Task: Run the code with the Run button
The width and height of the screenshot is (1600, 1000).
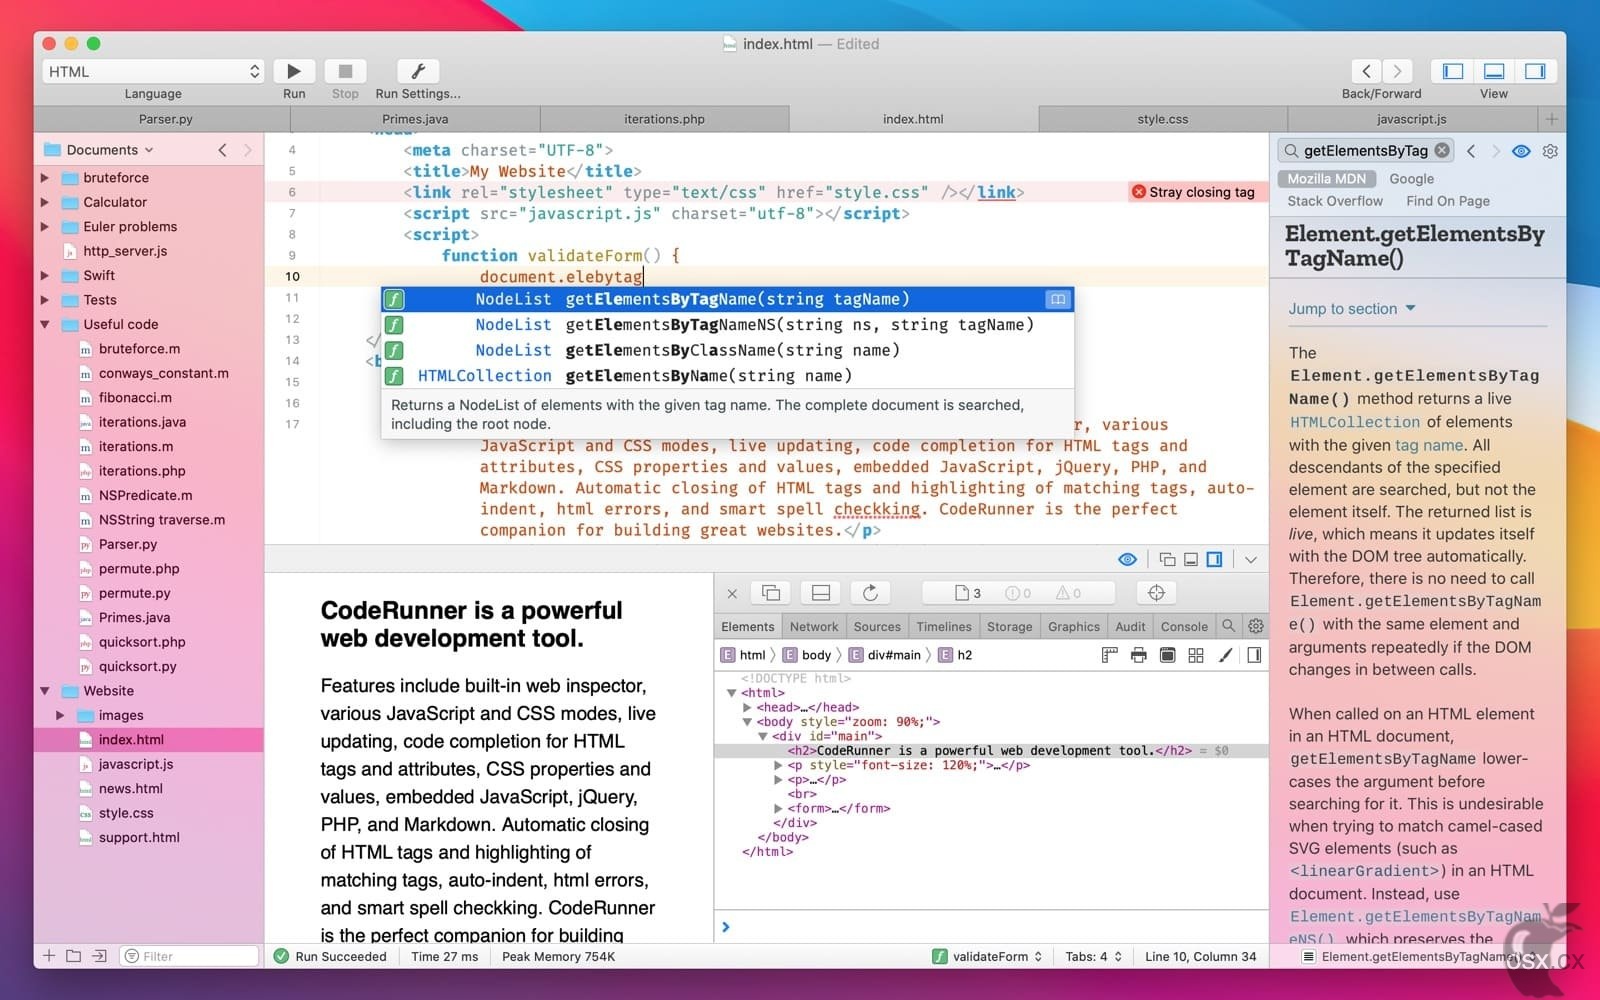Action: [294, 71]
